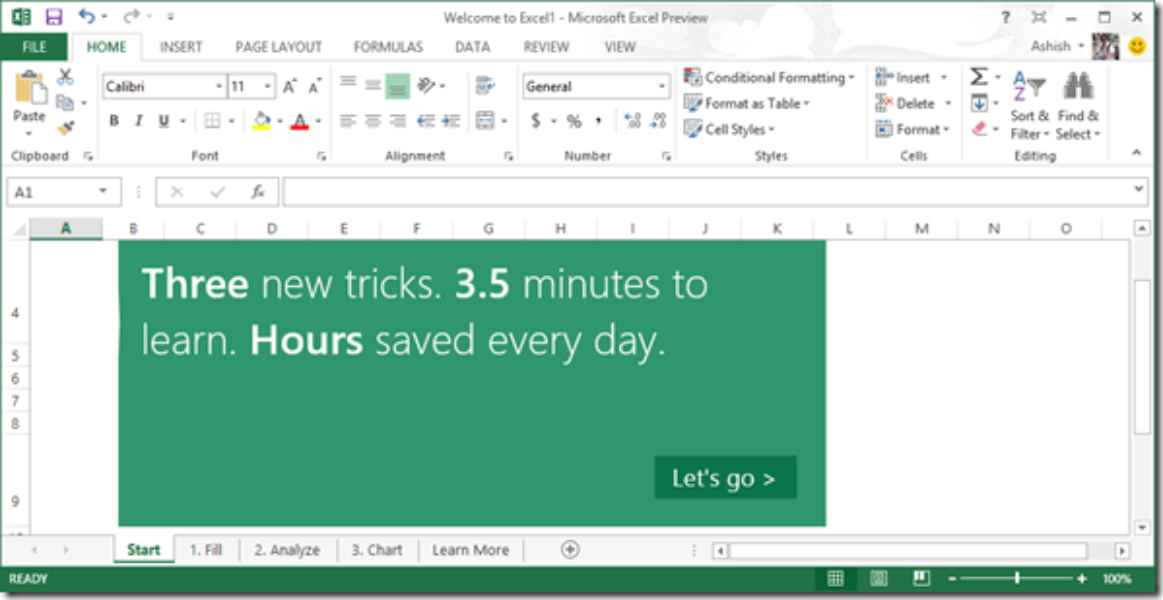Click Decrease Indent icon
The width and height of the screenshot is (1163, 600).
[x=425, y=120]
